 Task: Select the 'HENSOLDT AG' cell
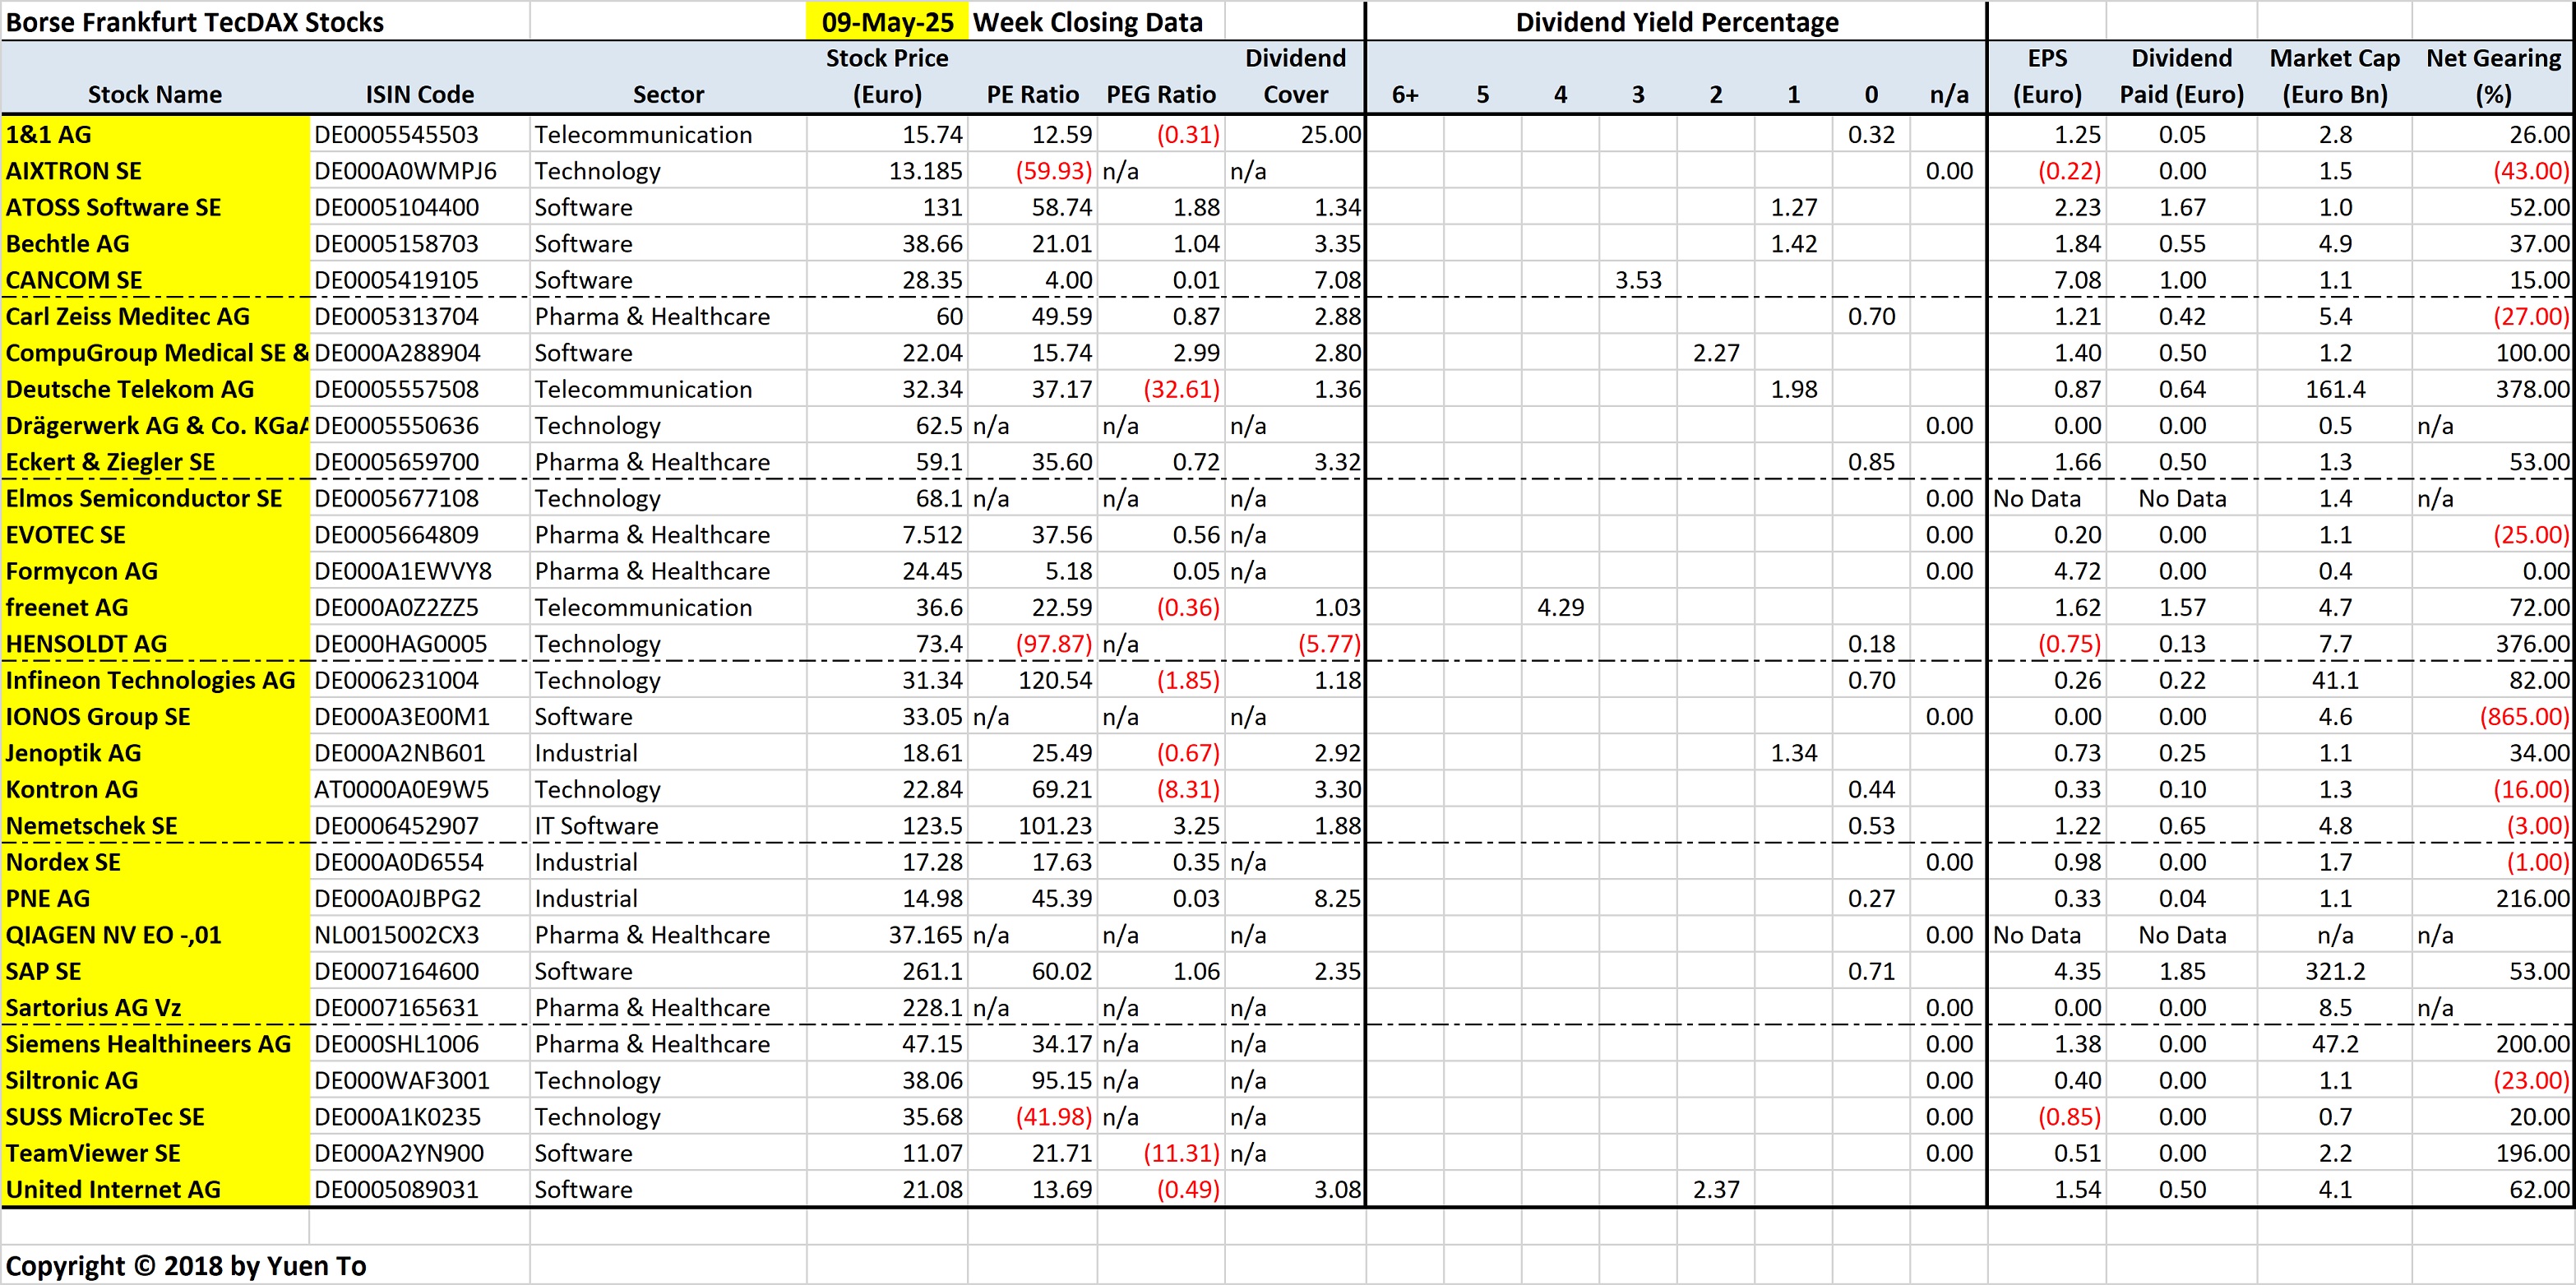point(155,644)
